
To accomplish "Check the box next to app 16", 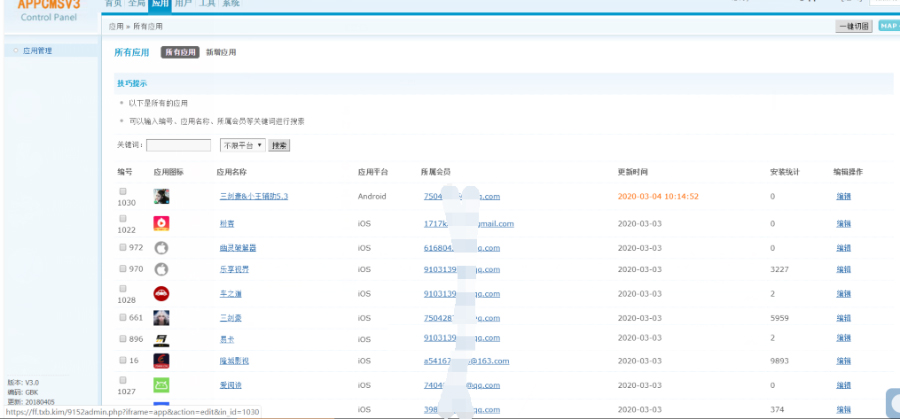I will (123, 360).
